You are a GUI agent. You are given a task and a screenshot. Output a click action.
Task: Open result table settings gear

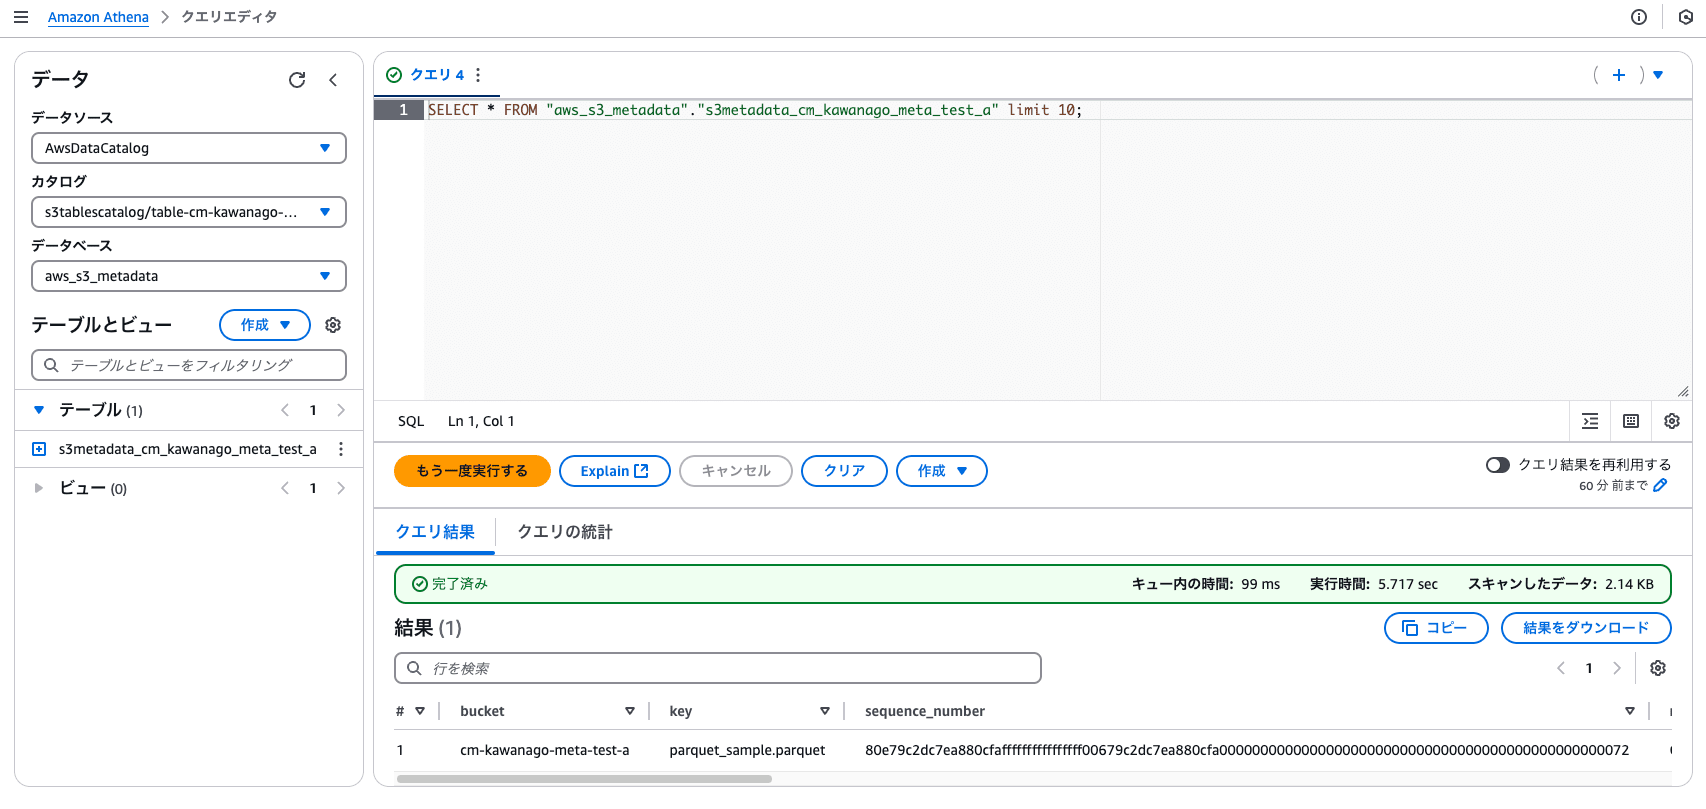pyautogui.click(x=1658, y=668)
